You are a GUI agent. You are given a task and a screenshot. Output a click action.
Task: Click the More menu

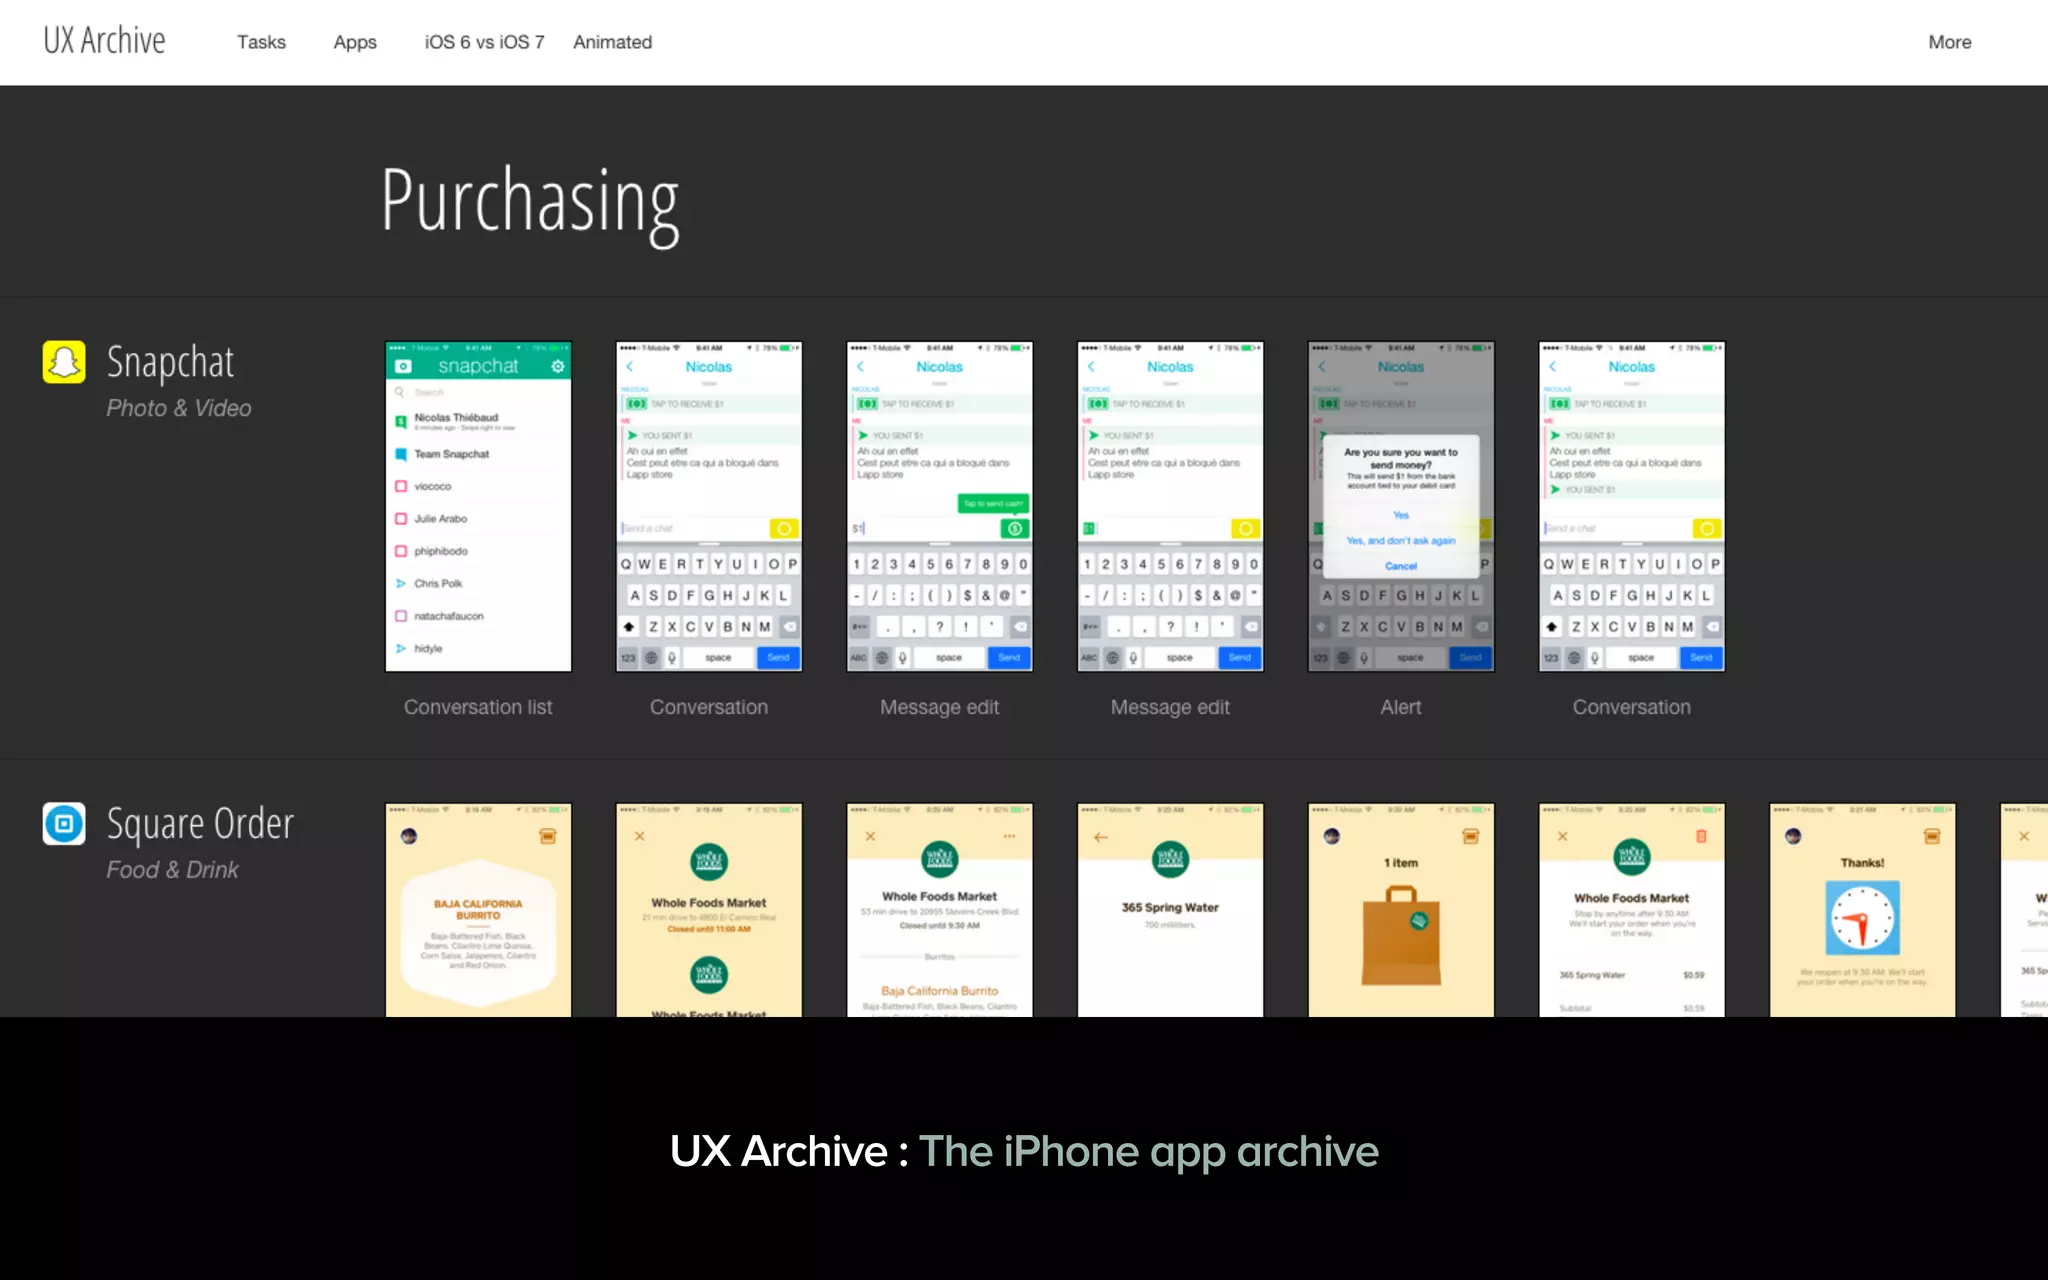click(1949, 42)
